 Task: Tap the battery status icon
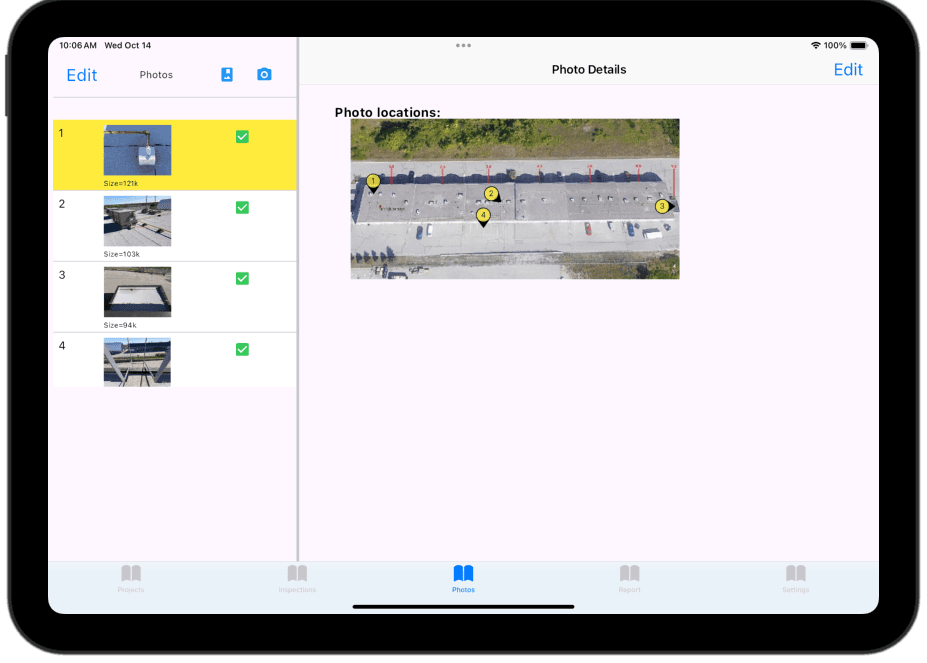tap(859, 46)
